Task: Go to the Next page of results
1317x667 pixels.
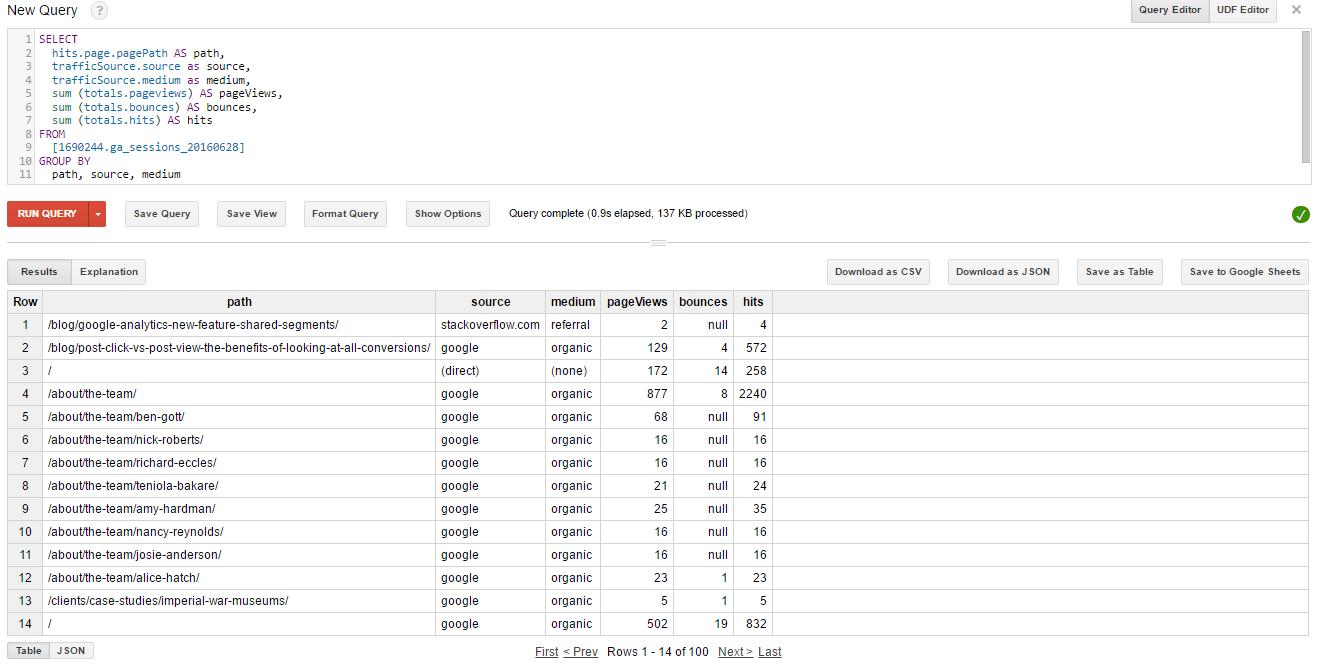Action: (734, 651)
